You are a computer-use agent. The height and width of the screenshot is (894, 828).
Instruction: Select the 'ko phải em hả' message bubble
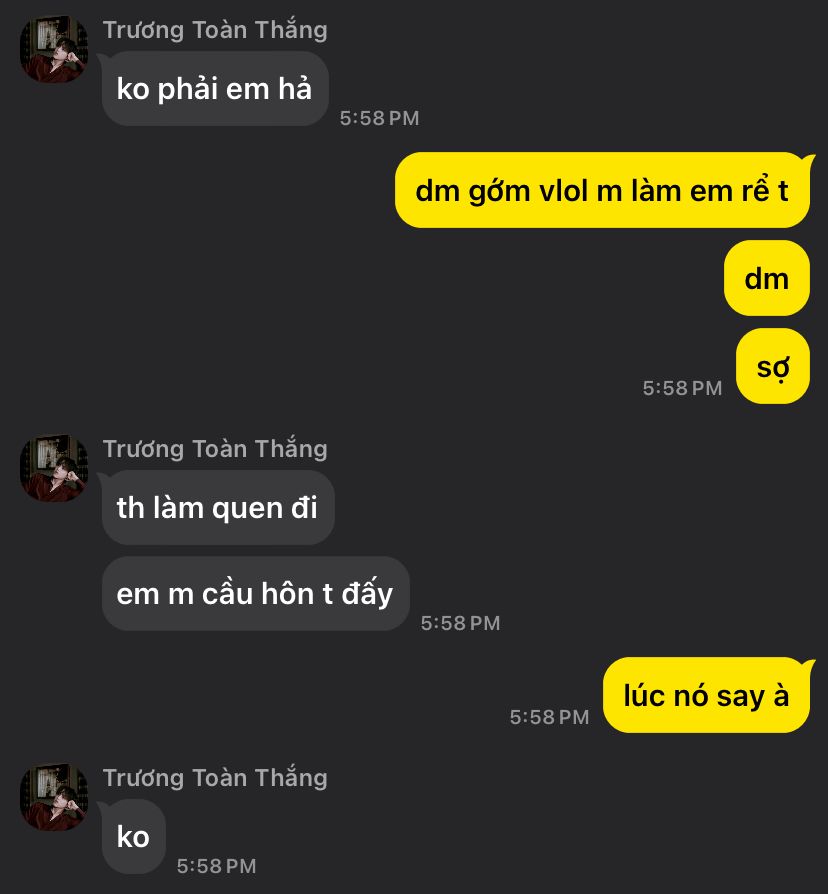[x=215, y=89]
